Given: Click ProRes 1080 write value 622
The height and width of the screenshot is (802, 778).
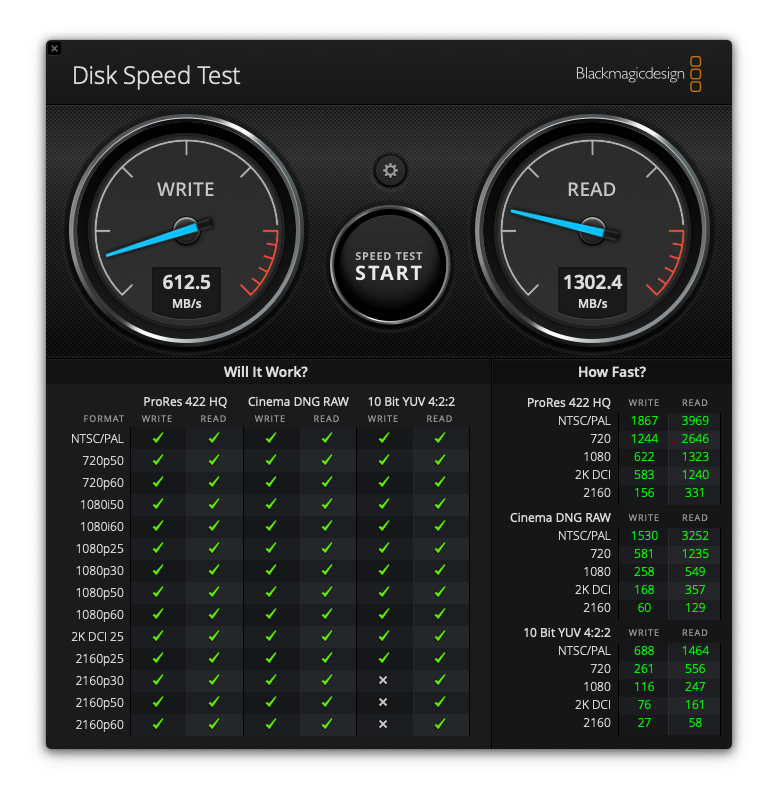Looking at the screenshot, I should [644, 457].
